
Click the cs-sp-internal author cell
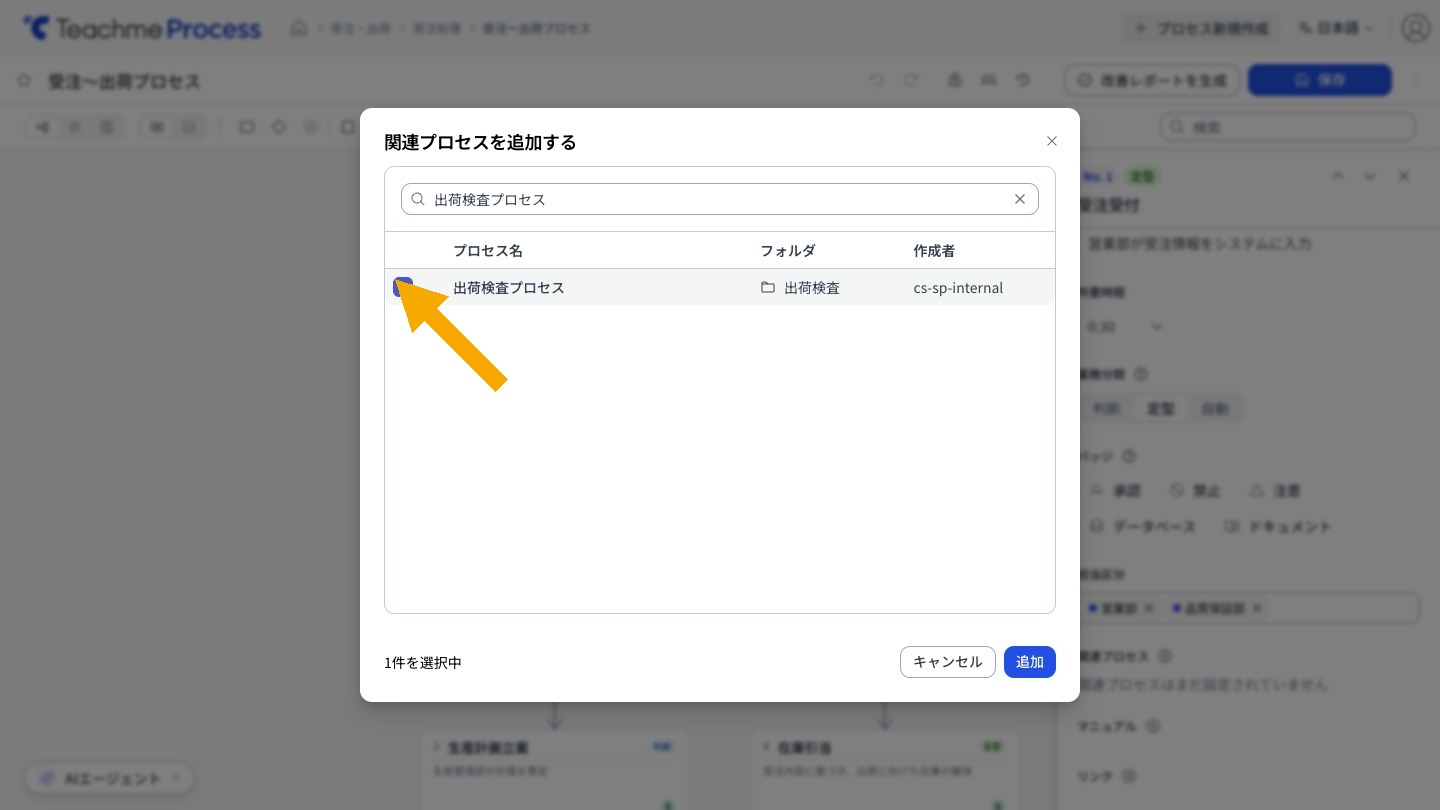click(x=958, y=288)
